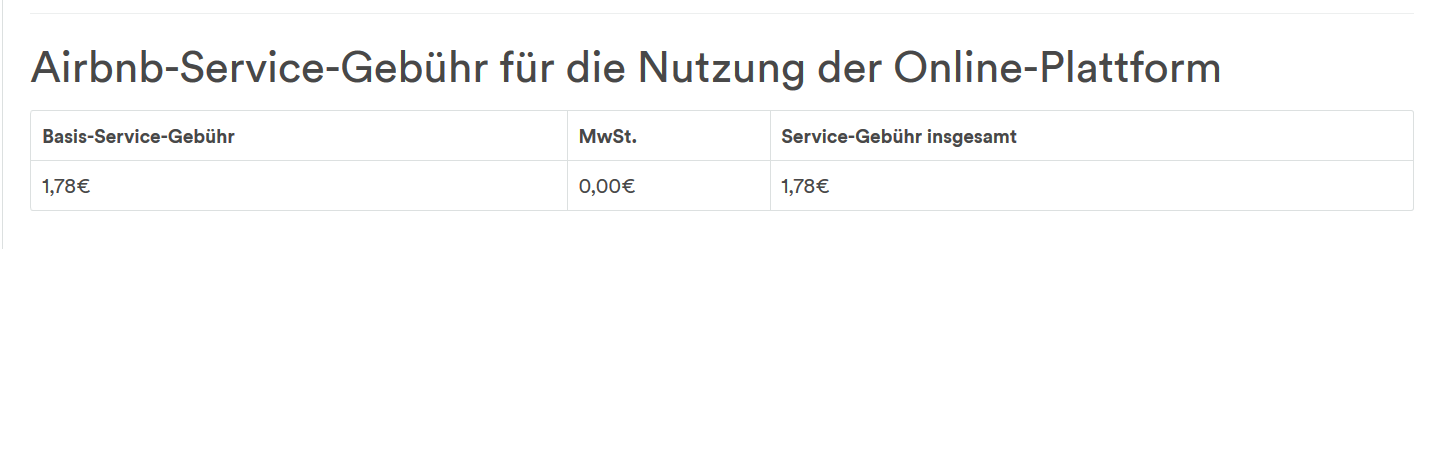Click the 1,78€ value under Service-Gebühr insgesamt

click(805, 186)
